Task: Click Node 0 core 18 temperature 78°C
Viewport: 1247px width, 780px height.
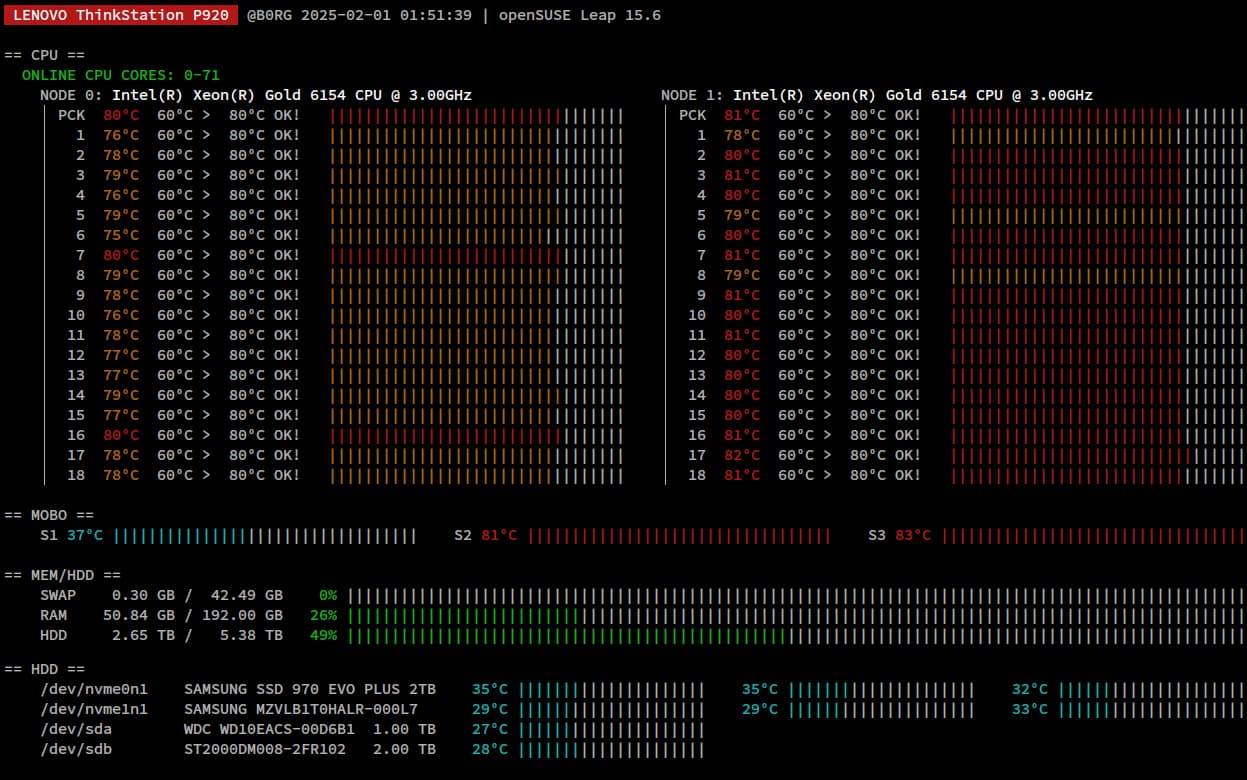Action: 121,475
